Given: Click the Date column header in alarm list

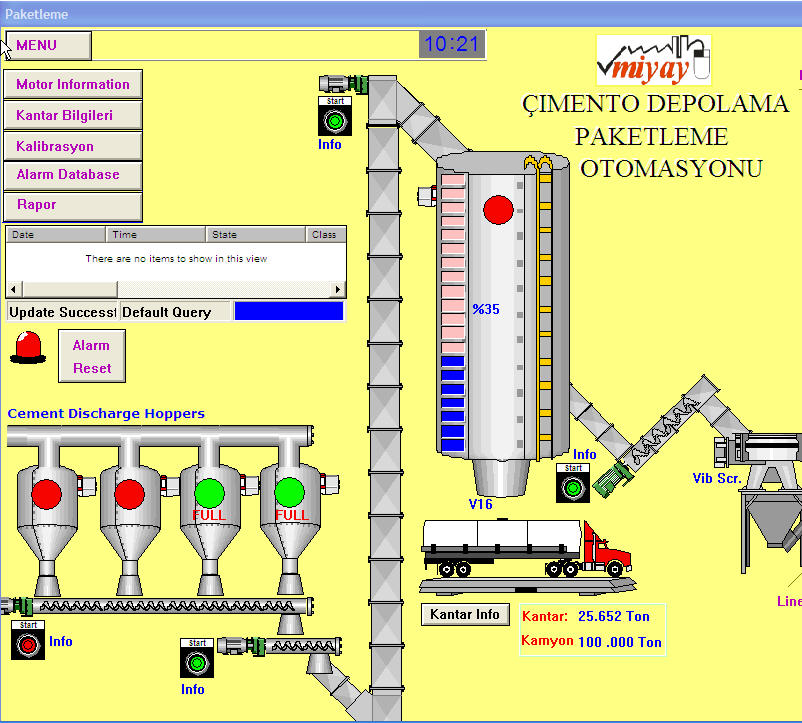Looking at the screenshot, I should pos(56,235).
